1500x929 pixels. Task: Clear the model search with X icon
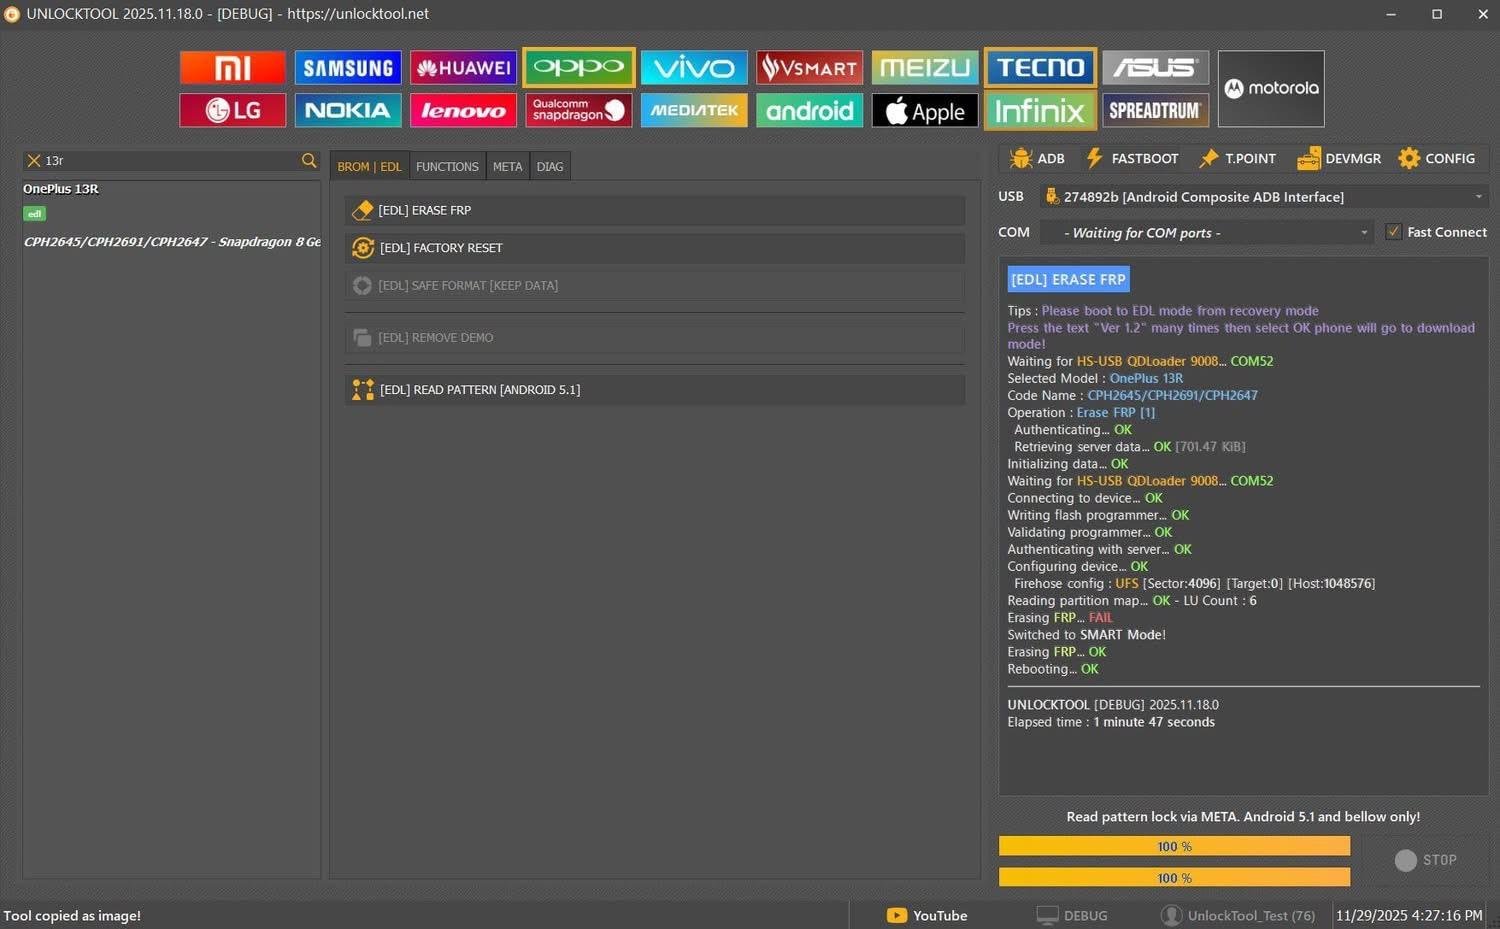34,160
